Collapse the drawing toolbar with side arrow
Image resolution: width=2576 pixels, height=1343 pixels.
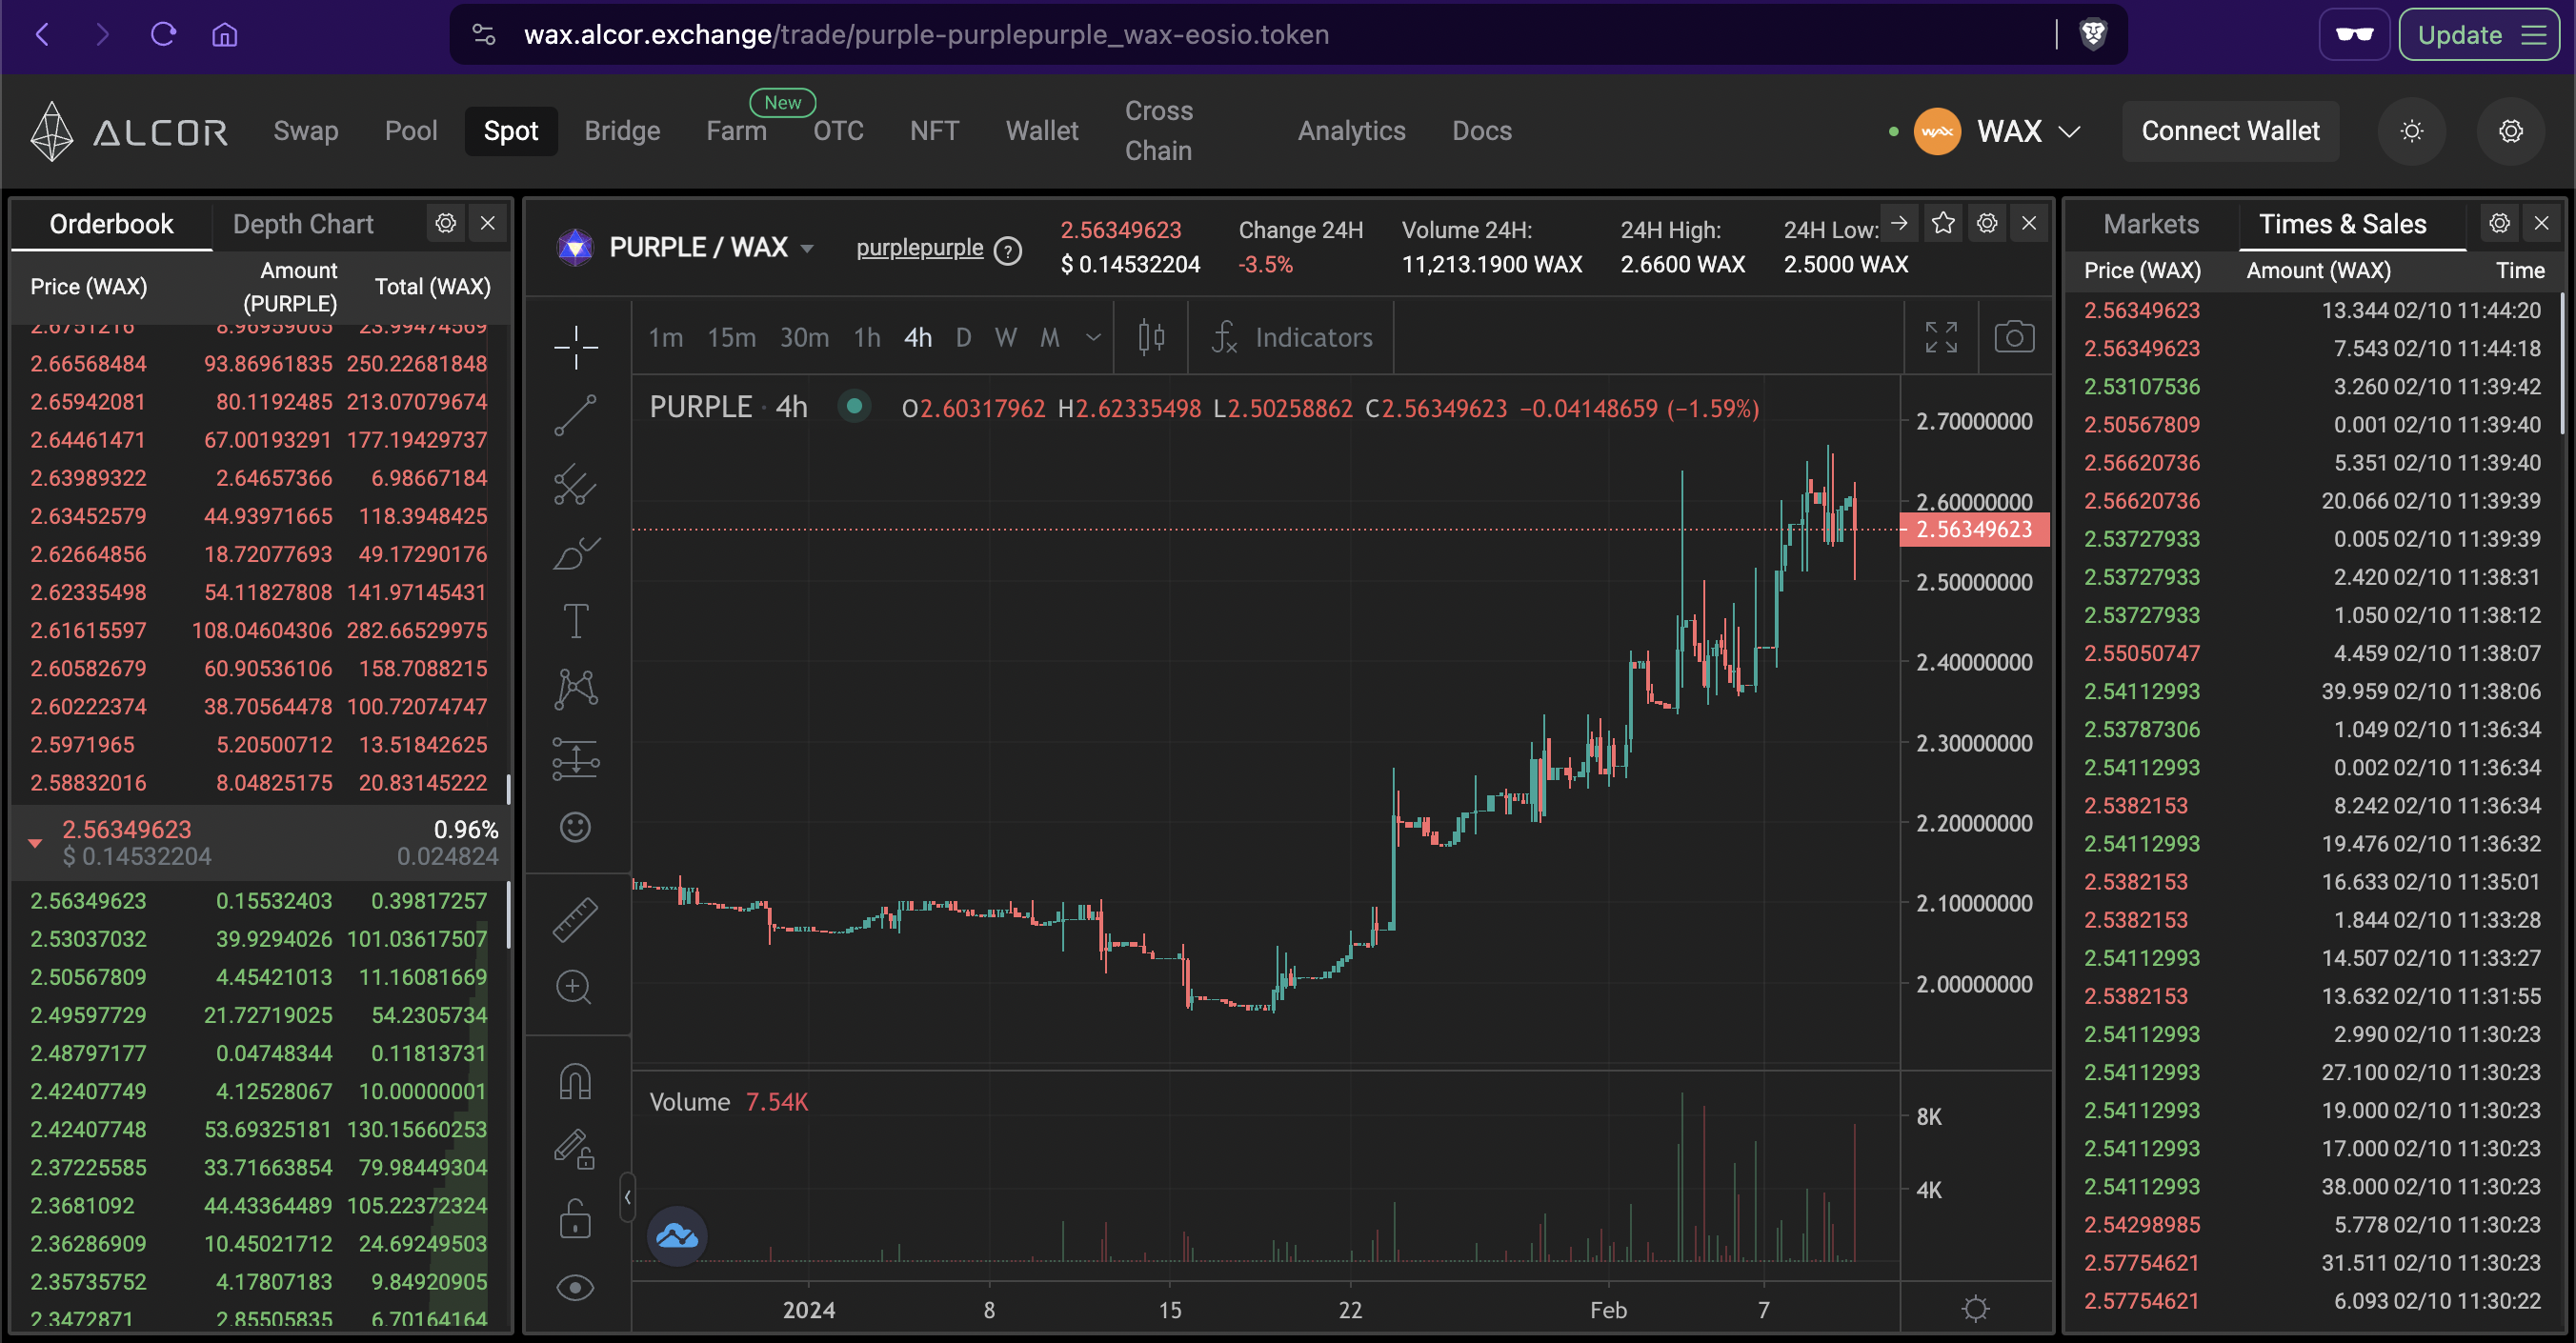(x=627, y=1197)
